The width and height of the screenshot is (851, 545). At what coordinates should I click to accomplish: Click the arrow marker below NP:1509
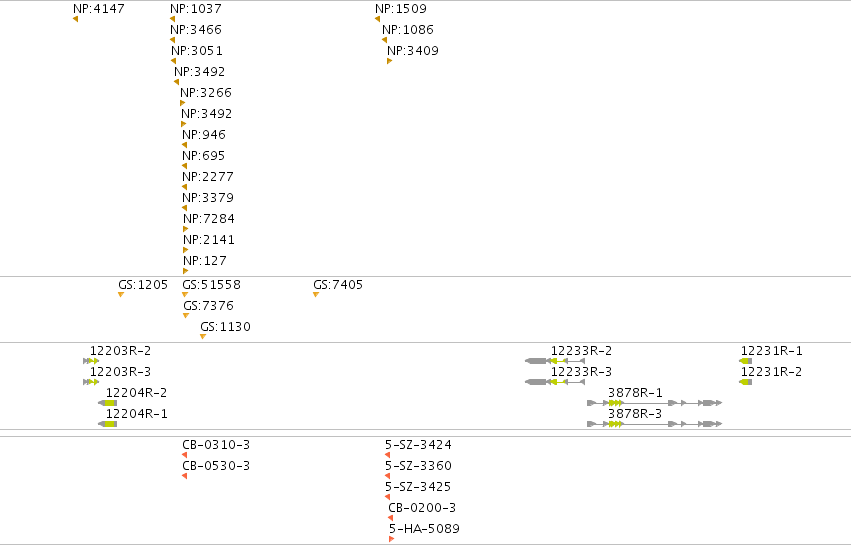(377, 19)
